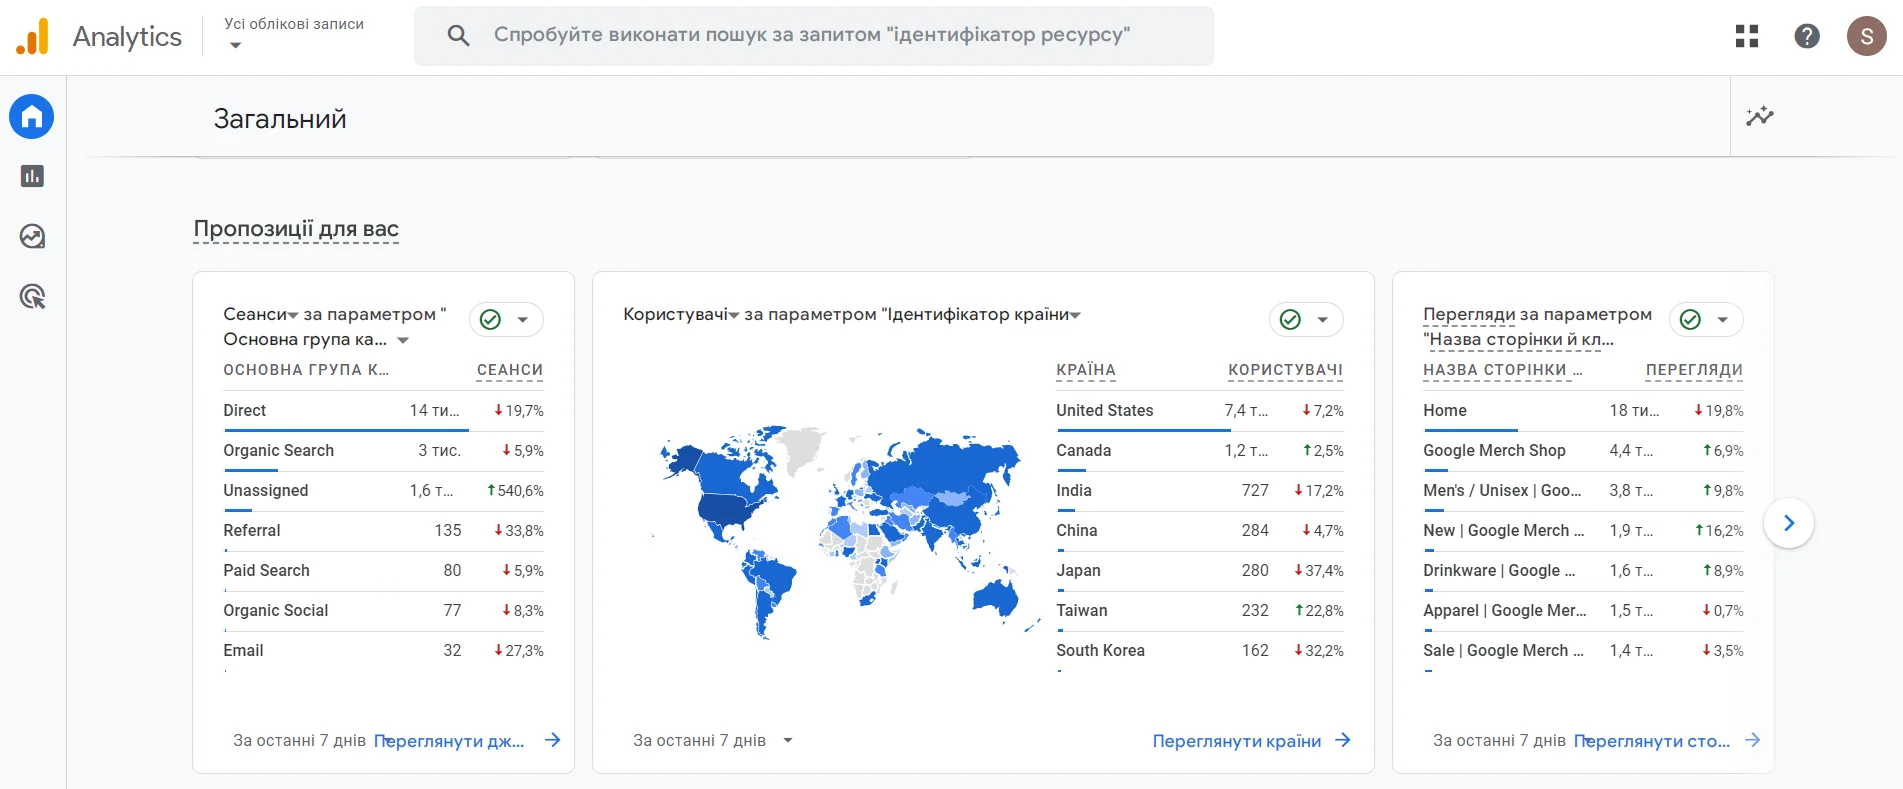Open the account avatar S
Viewport: 1903px width, 789px height.
(1866, 36)
